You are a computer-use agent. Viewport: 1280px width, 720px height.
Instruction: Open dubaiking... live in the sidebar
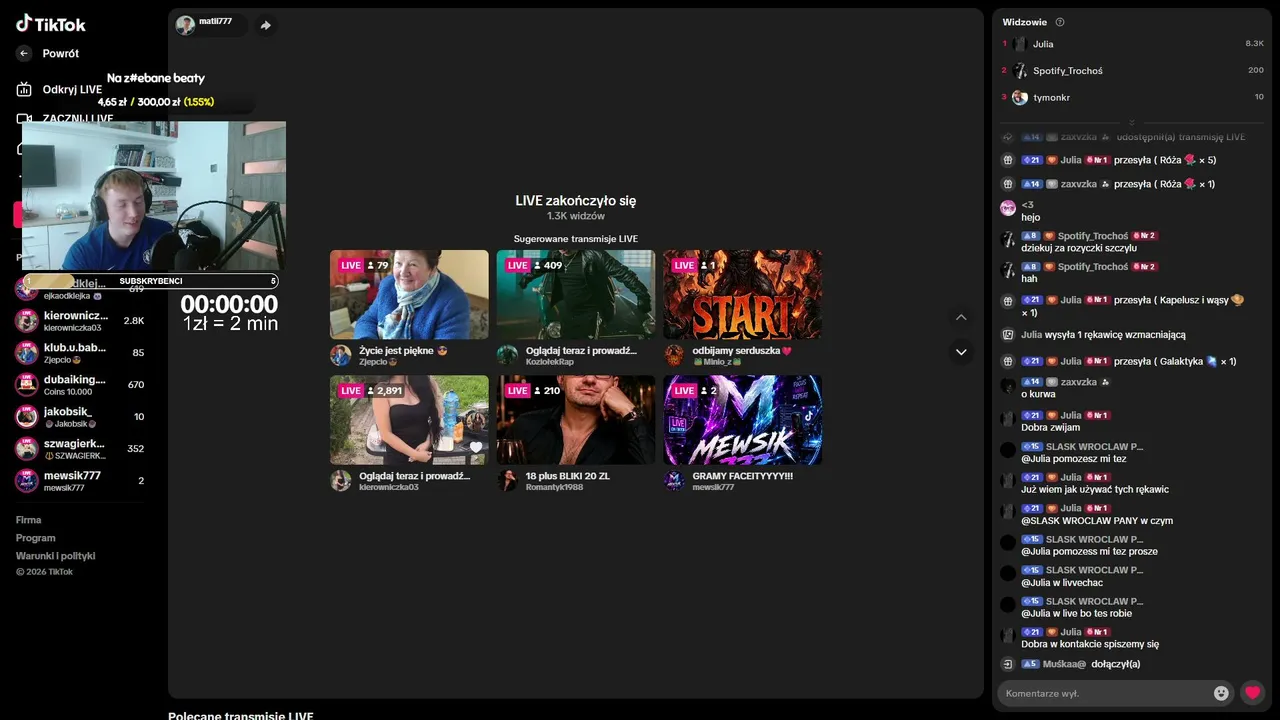click(x=82, y=384)
